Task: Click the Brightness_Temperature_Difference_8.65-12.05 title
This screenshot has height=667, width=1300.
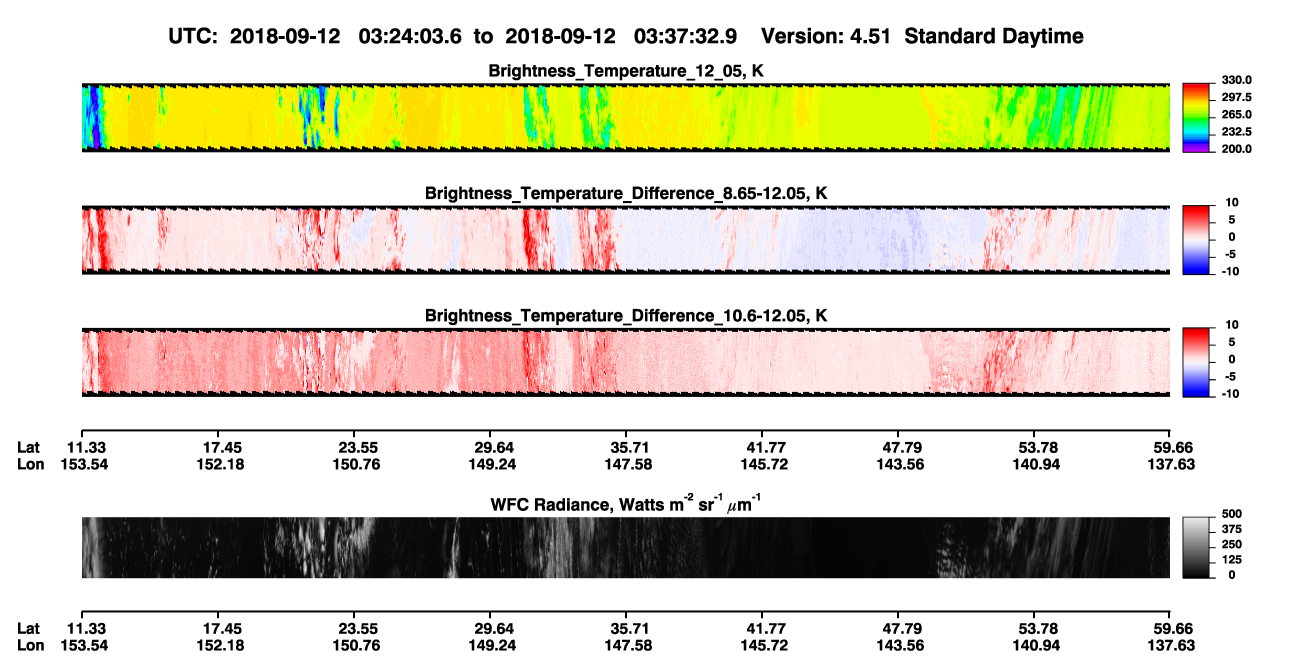Action: pos(626,192)
